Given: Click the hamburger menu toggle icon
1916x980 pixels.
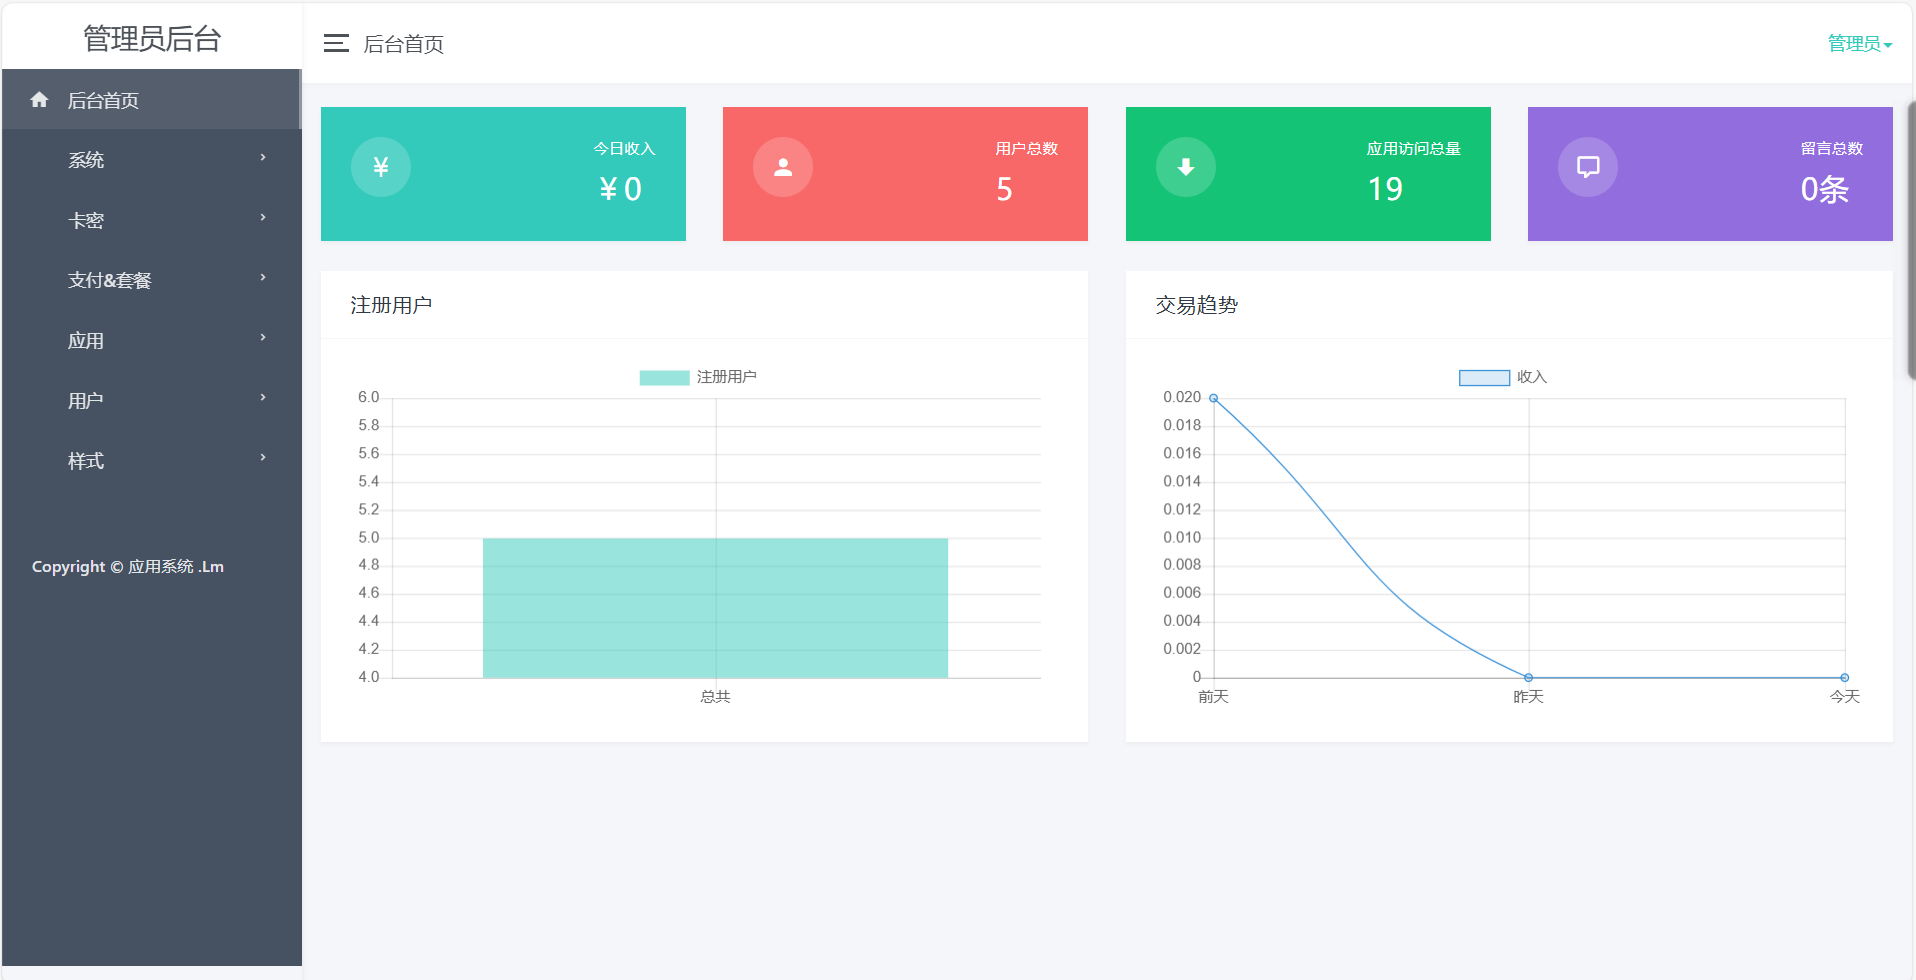Looking at the screenshot, I should click(x=336, y=43).
